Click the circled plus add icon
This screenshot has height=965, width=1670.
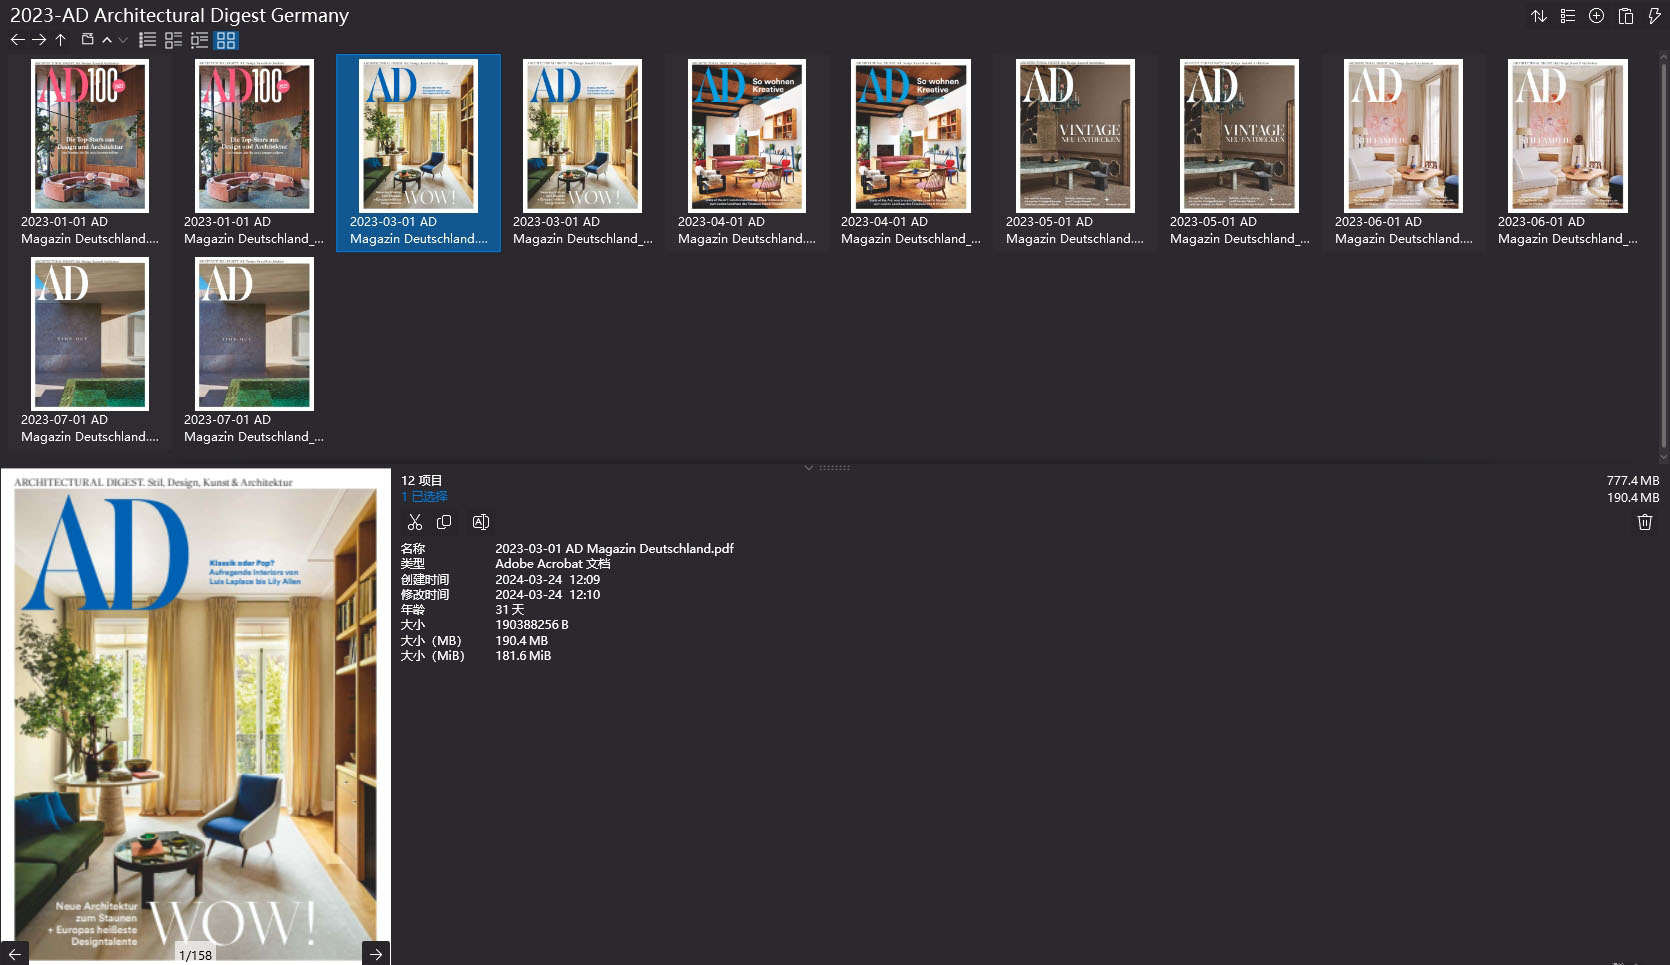click(1597, 16)
